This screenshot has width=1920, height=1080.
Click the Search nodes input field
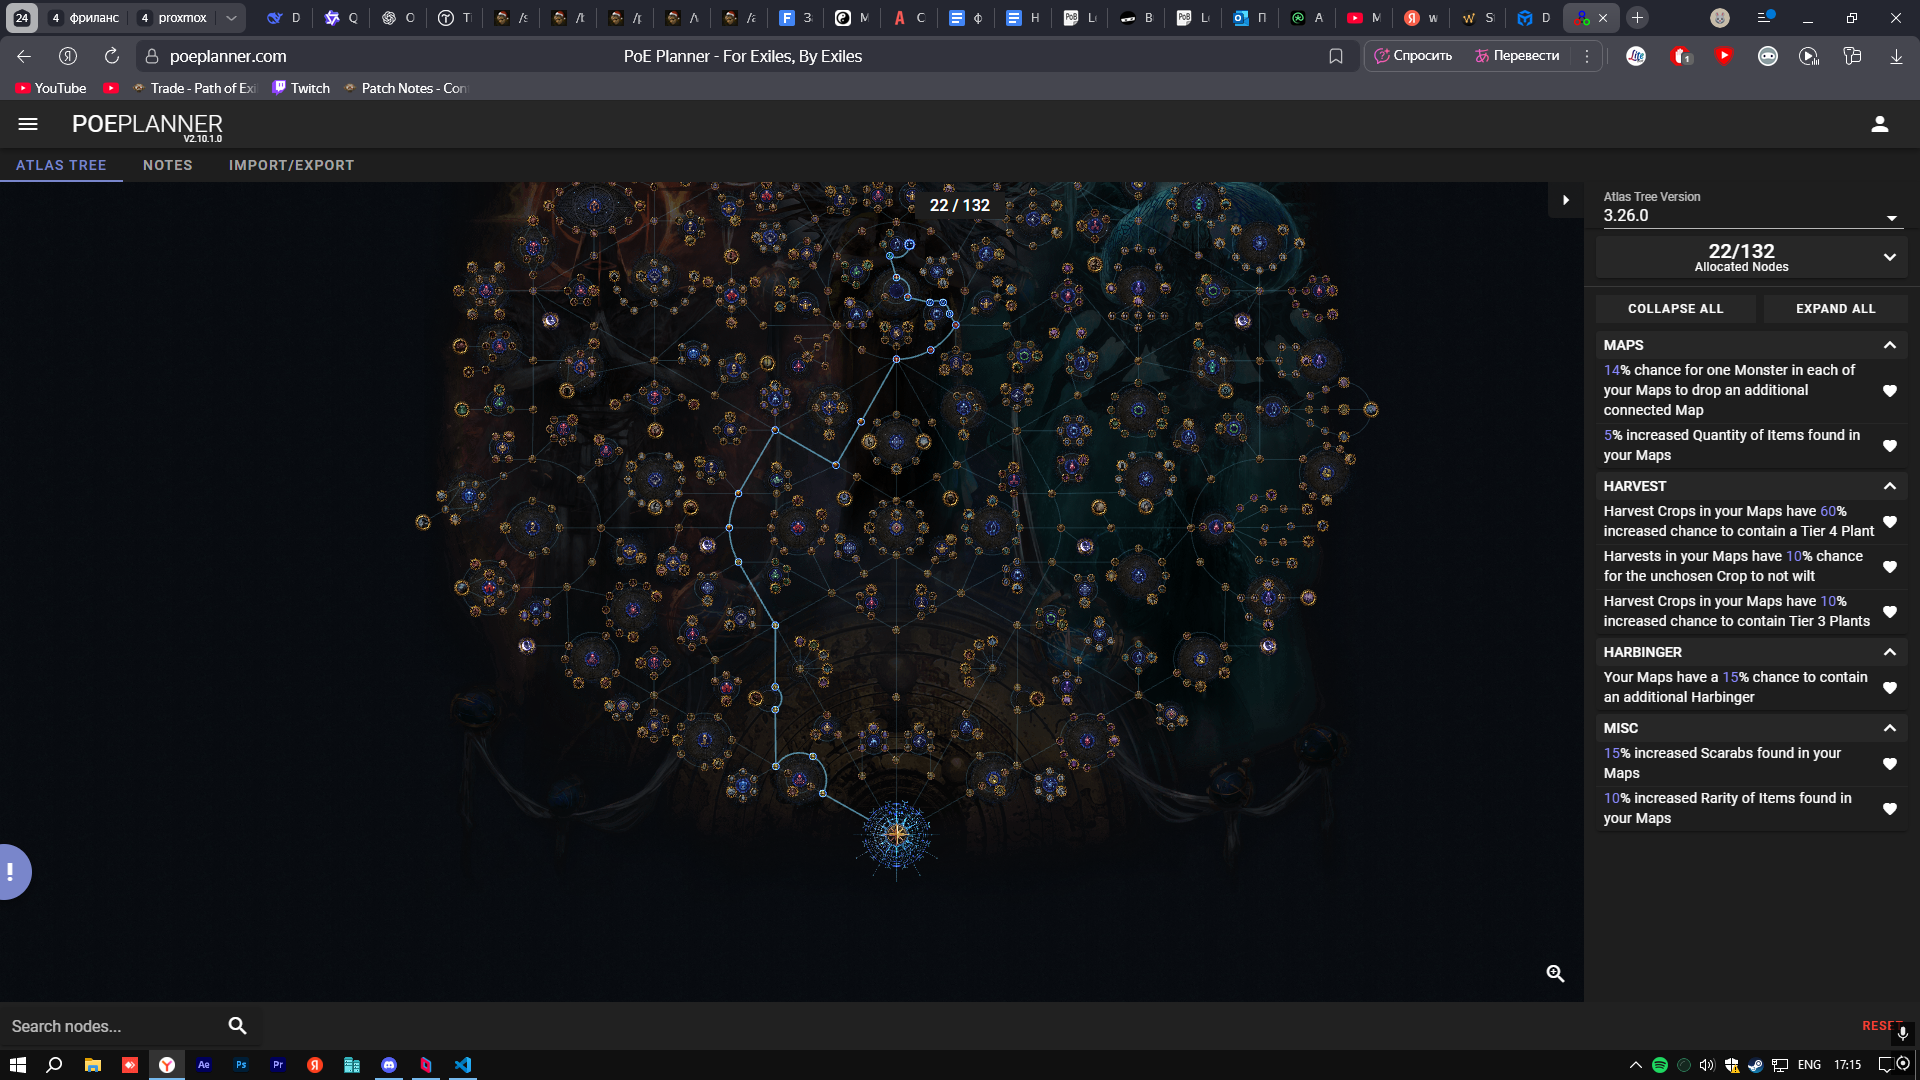[x=110, y=1026]
